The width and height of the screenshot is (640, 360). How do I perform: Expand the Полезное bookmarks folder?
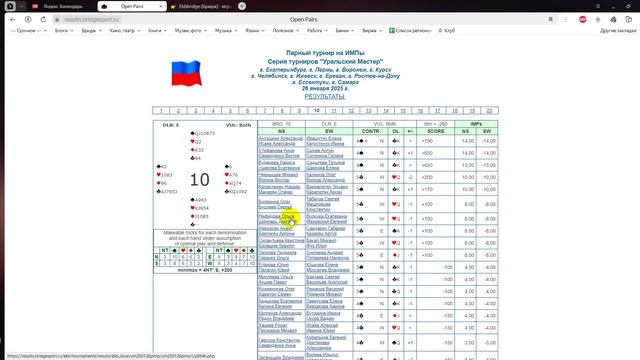[x=286, y=31]
